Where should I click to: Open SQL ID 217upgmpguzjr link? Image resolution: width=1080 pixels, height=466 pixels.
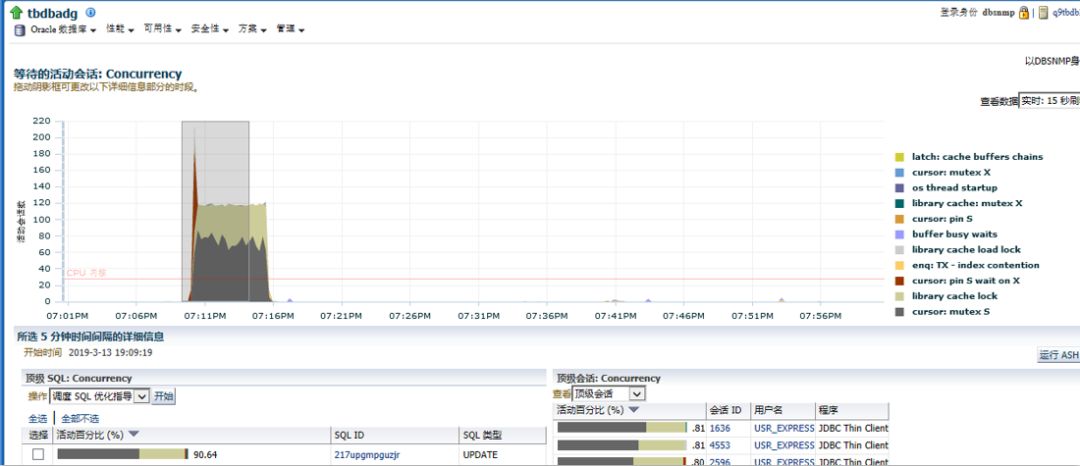pyautogui.click(x=364, y=454)
